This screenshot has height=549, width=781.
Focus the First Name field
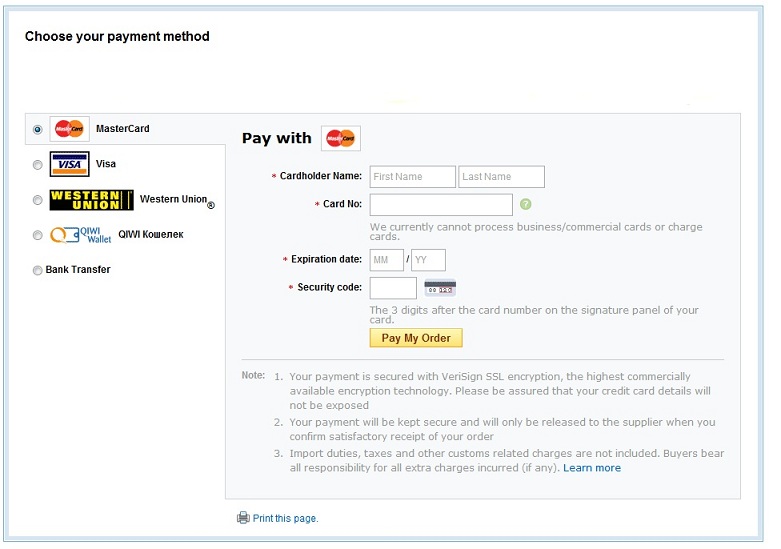tap(412, 177)
